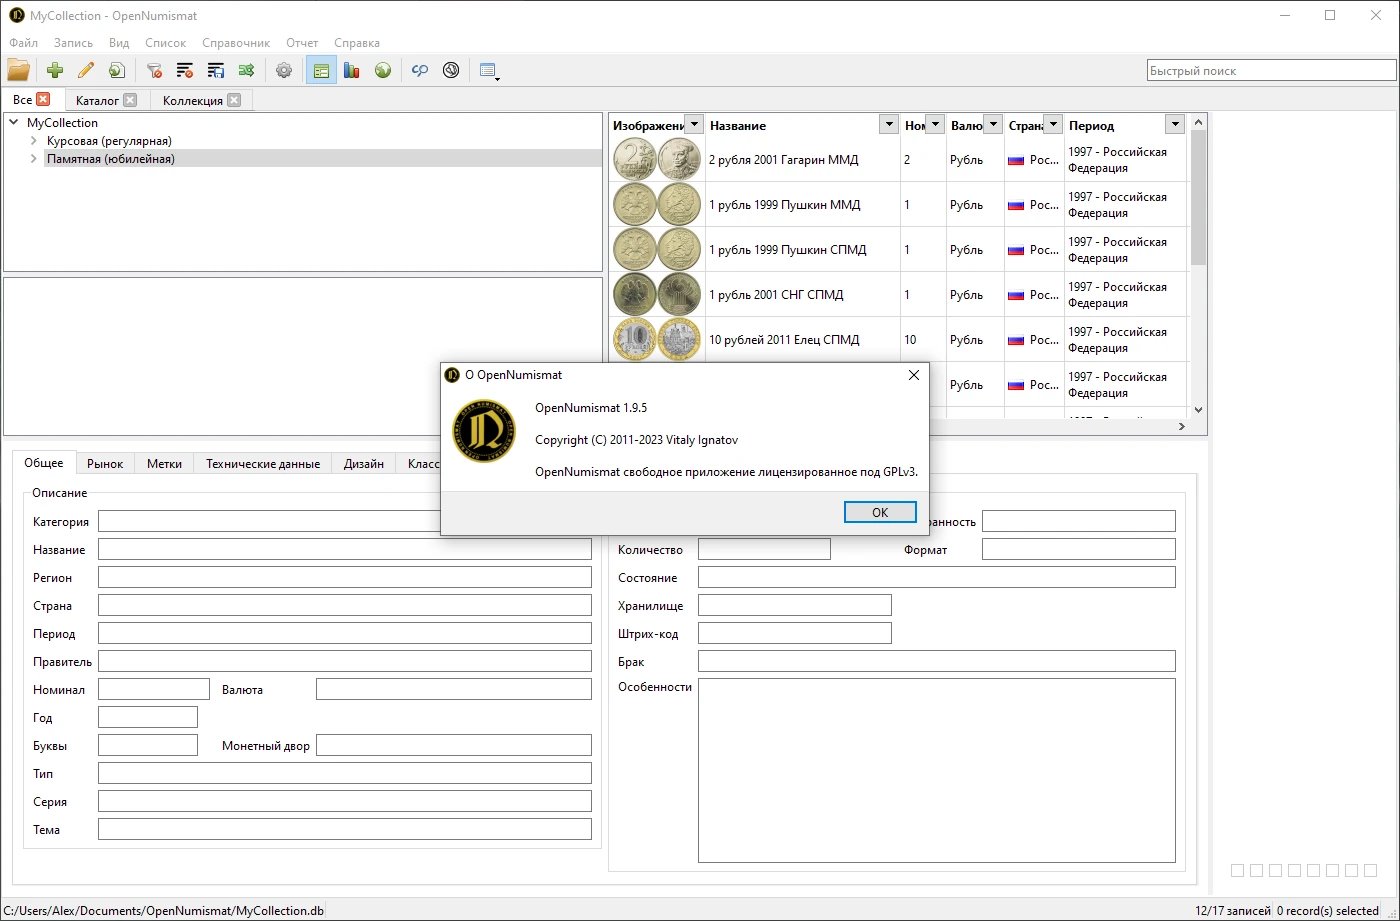Click the coin table vertical scrollbar

[1199, 265]
